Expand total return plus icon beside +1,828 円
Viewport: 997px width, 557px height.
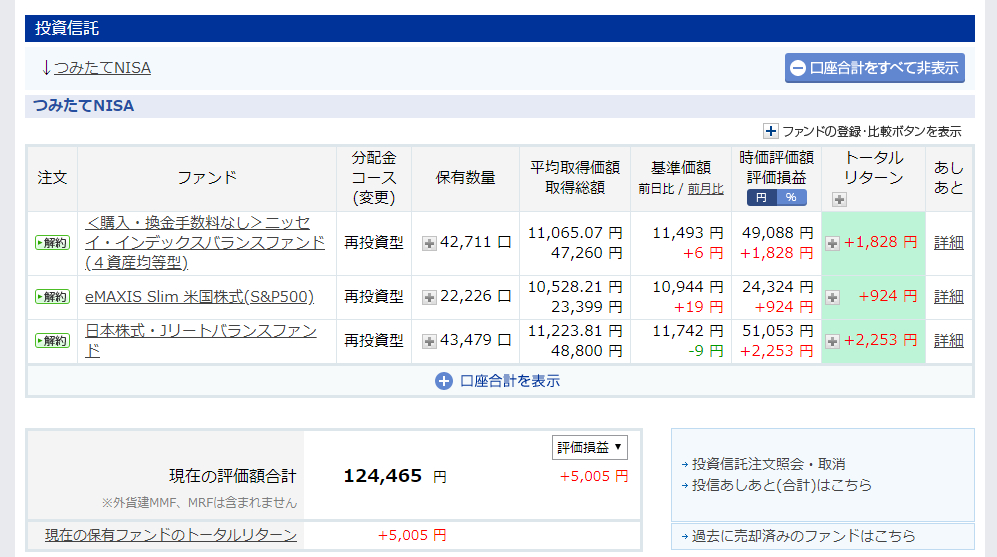pos(832,244)
